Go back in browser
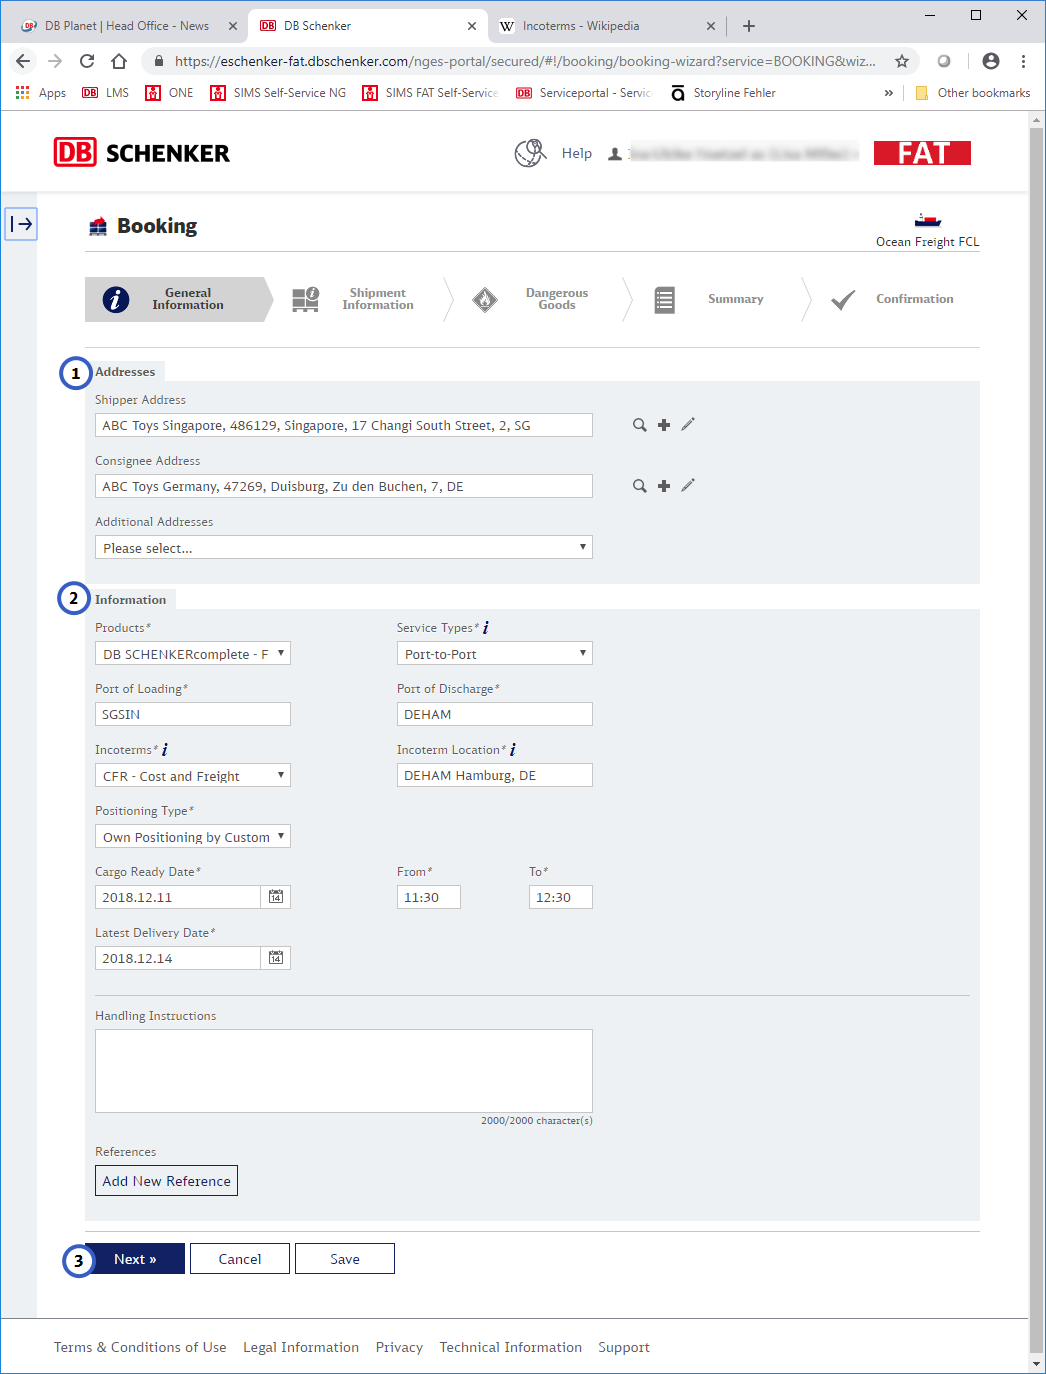 point(23,61)
